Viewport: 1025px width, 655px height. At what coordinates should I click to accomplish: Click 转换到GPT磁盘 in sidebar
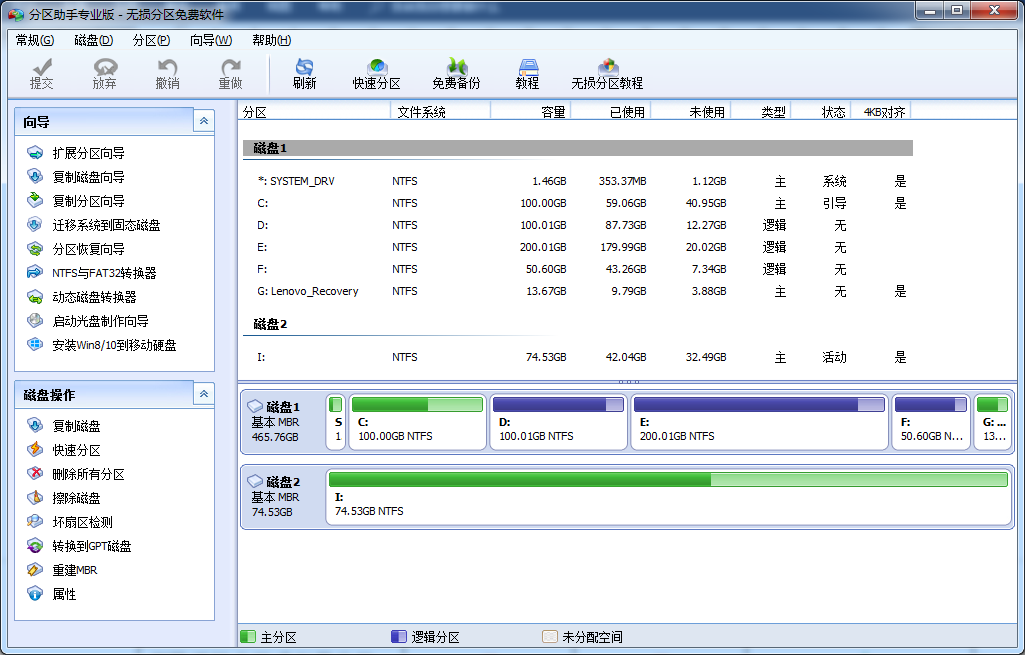pyautogui.click(x=91, y=546)
